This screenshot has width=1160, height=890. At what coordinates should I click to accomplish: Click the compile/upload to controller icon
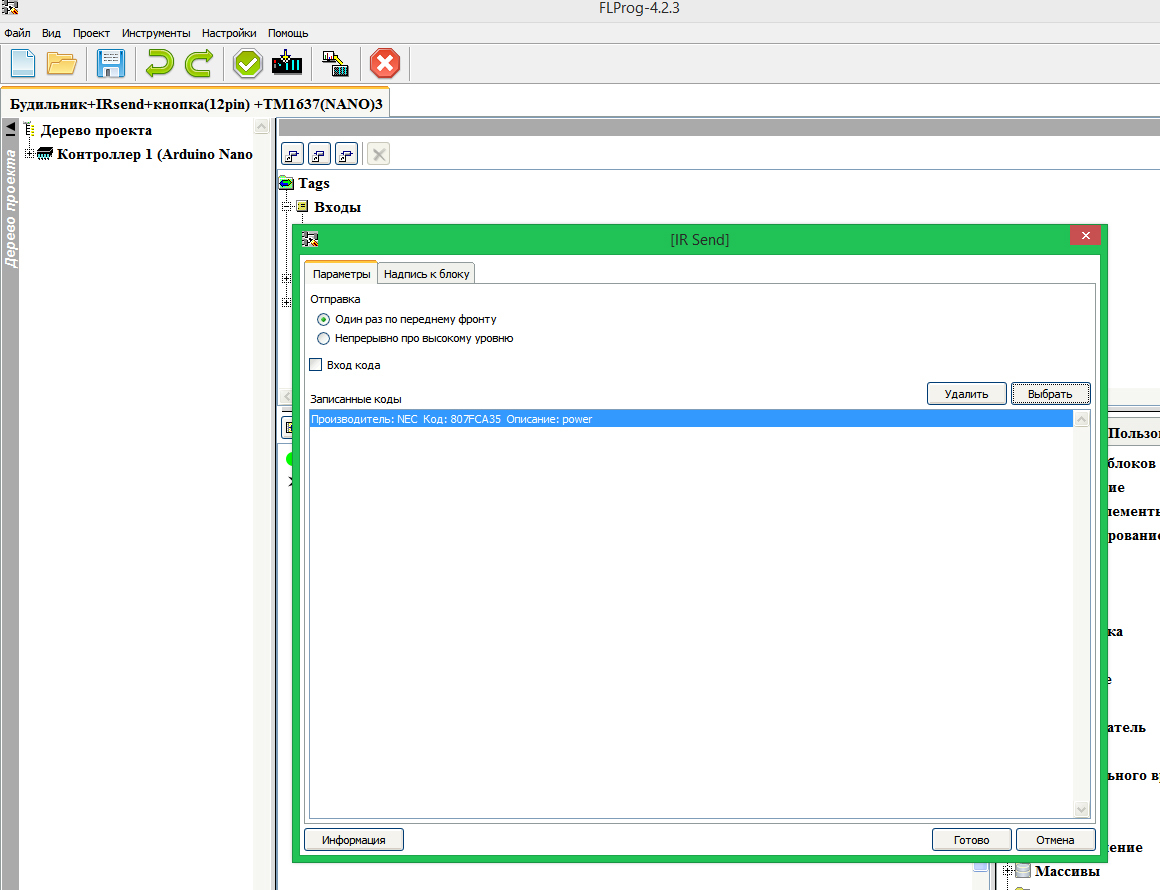click(287, 64)
